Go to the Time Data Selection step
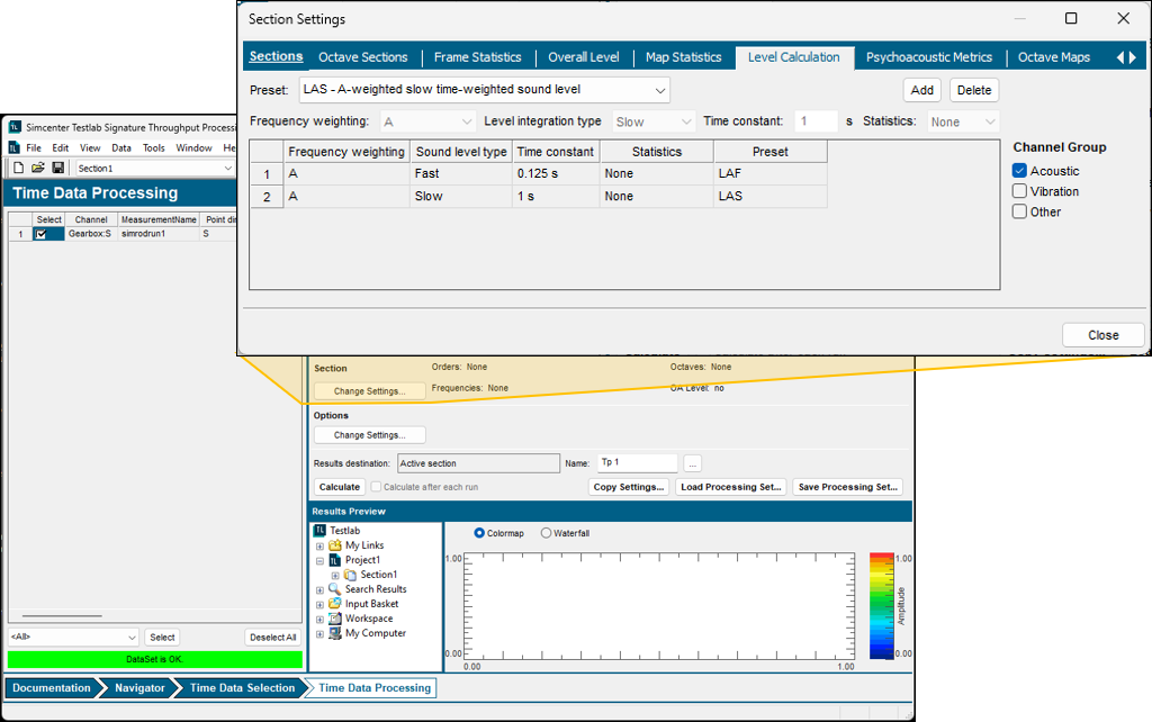Screen dimensions: 1152x722 pos(242,688)
